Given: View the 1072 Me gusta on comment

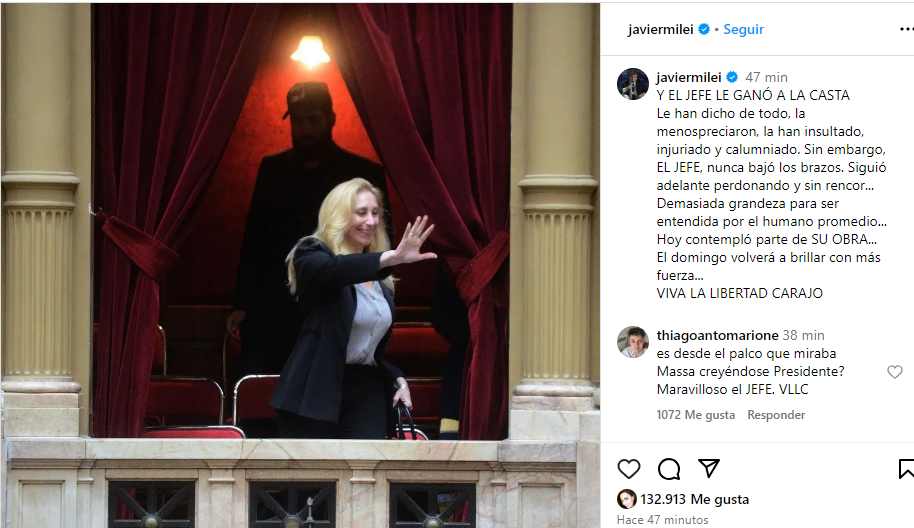Looking at the screenshot, I should [695, 415].
